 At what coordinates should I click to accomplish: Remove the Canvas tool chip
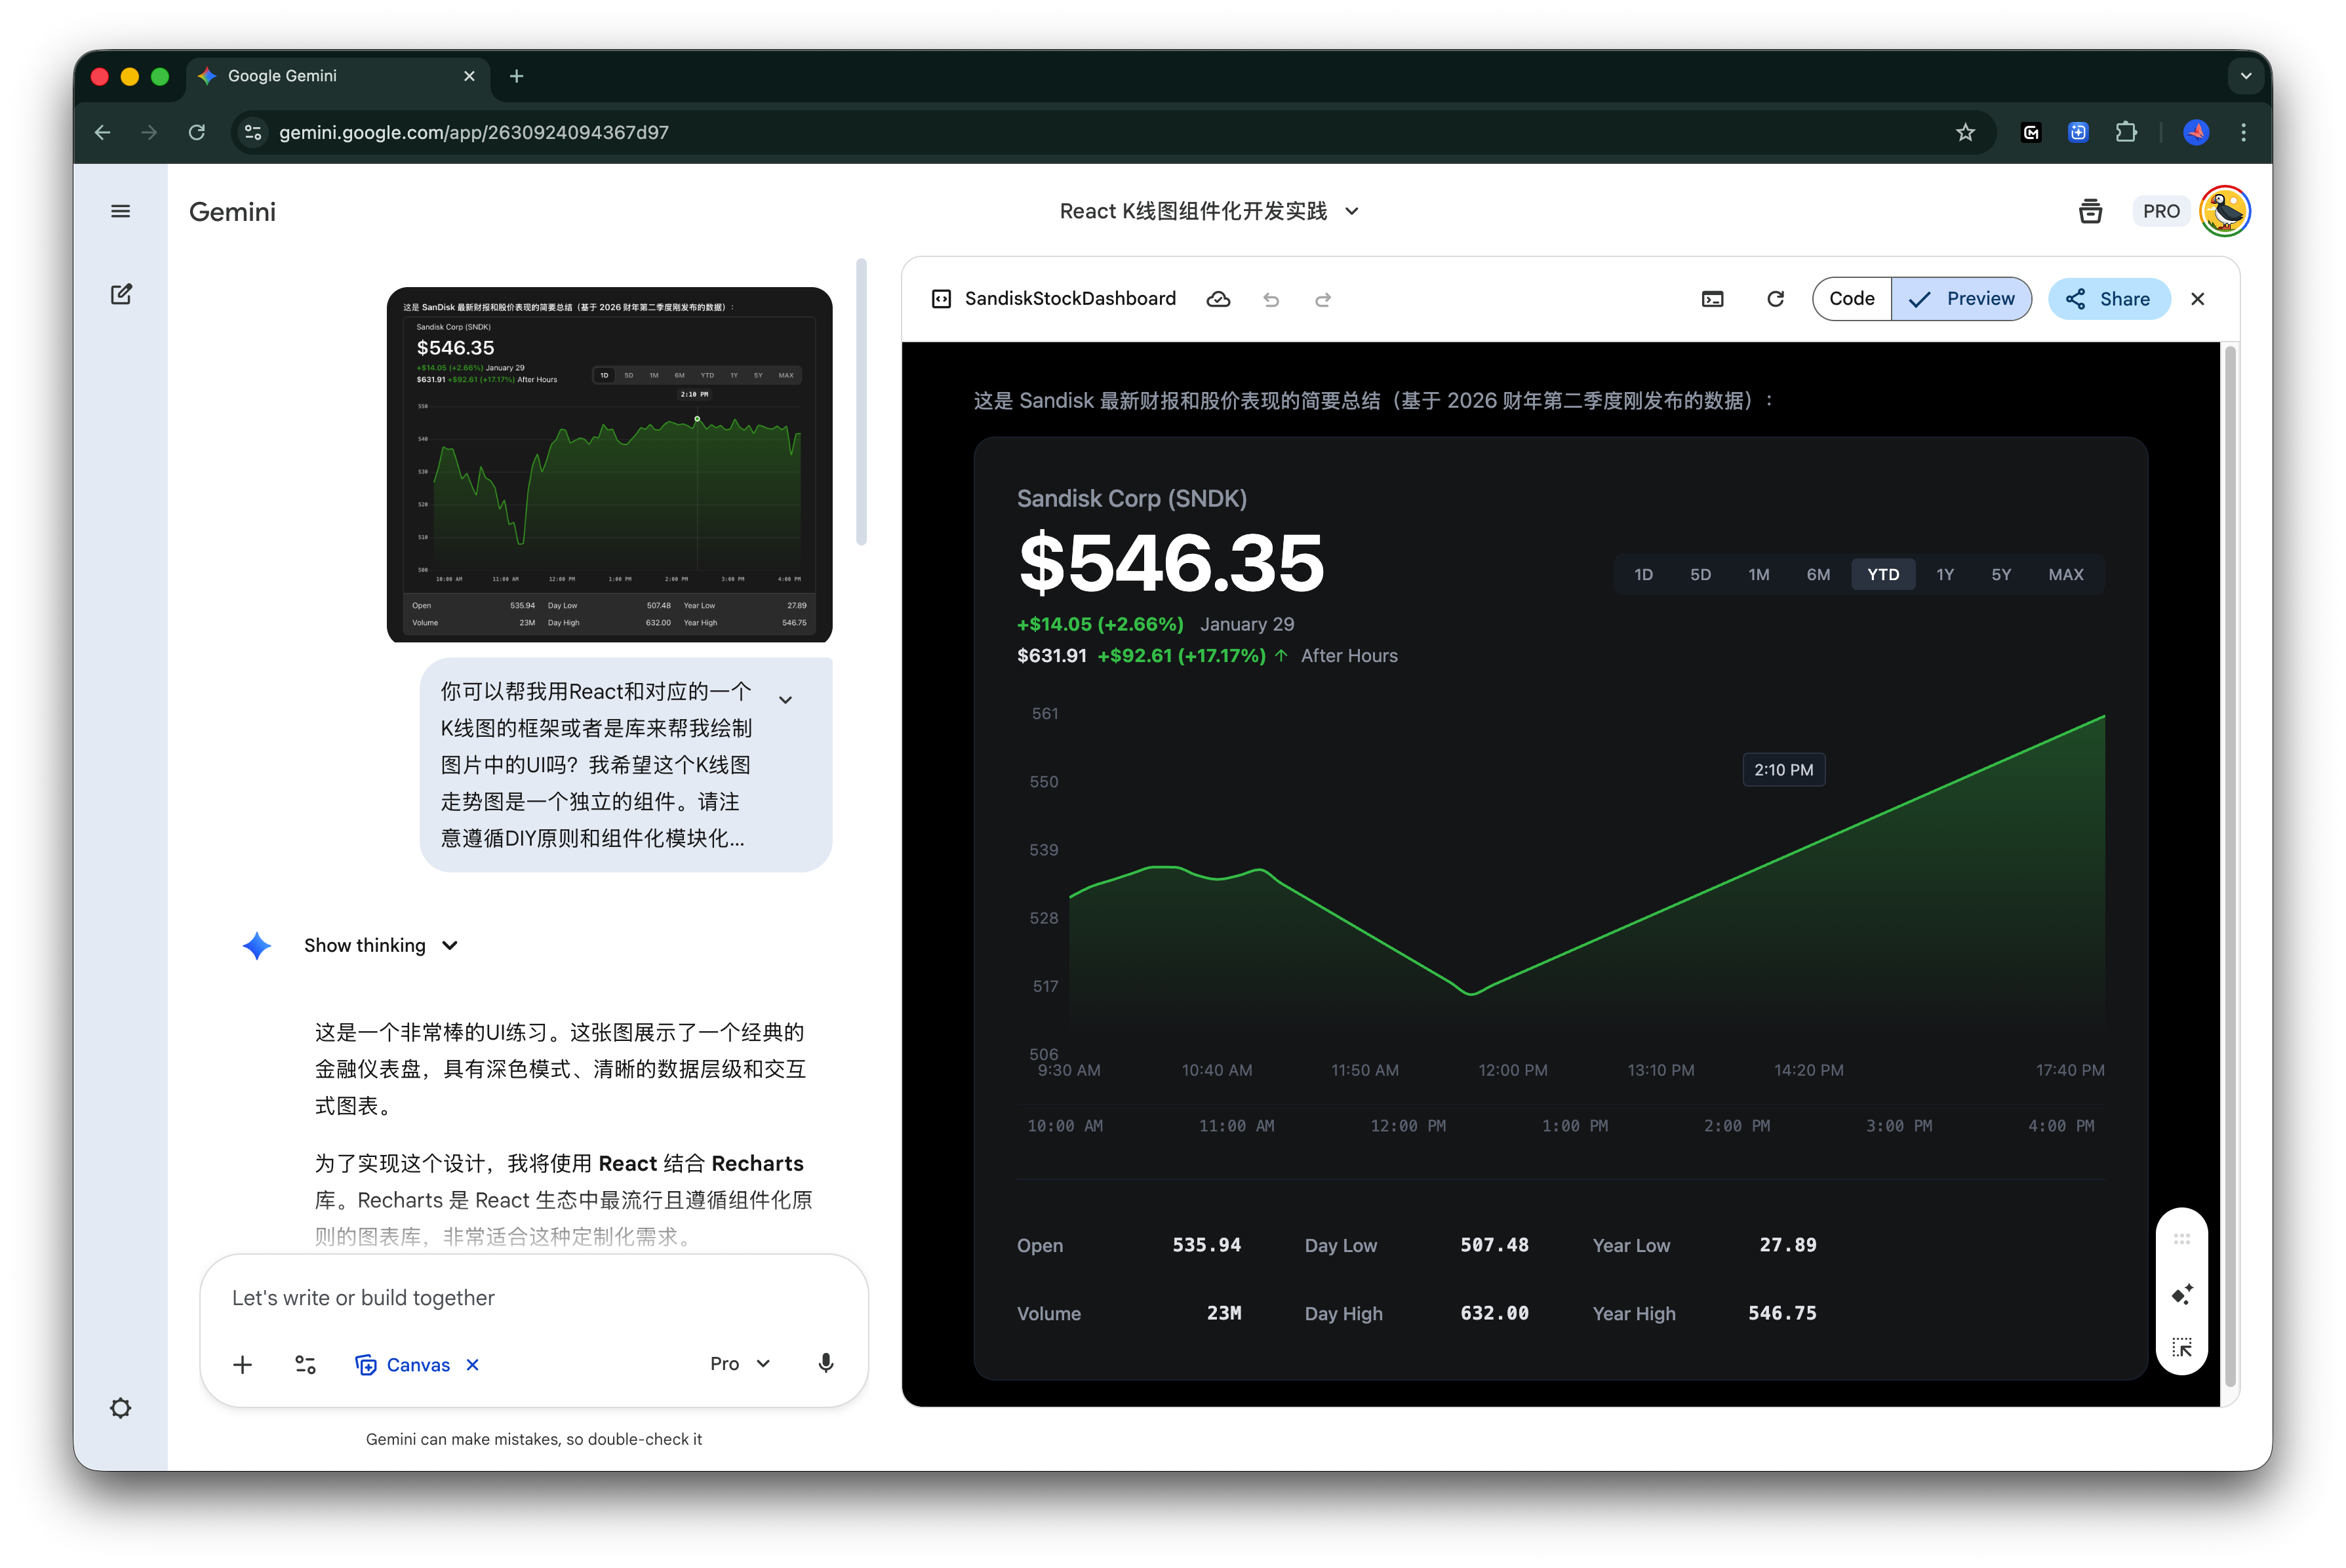473,1365
